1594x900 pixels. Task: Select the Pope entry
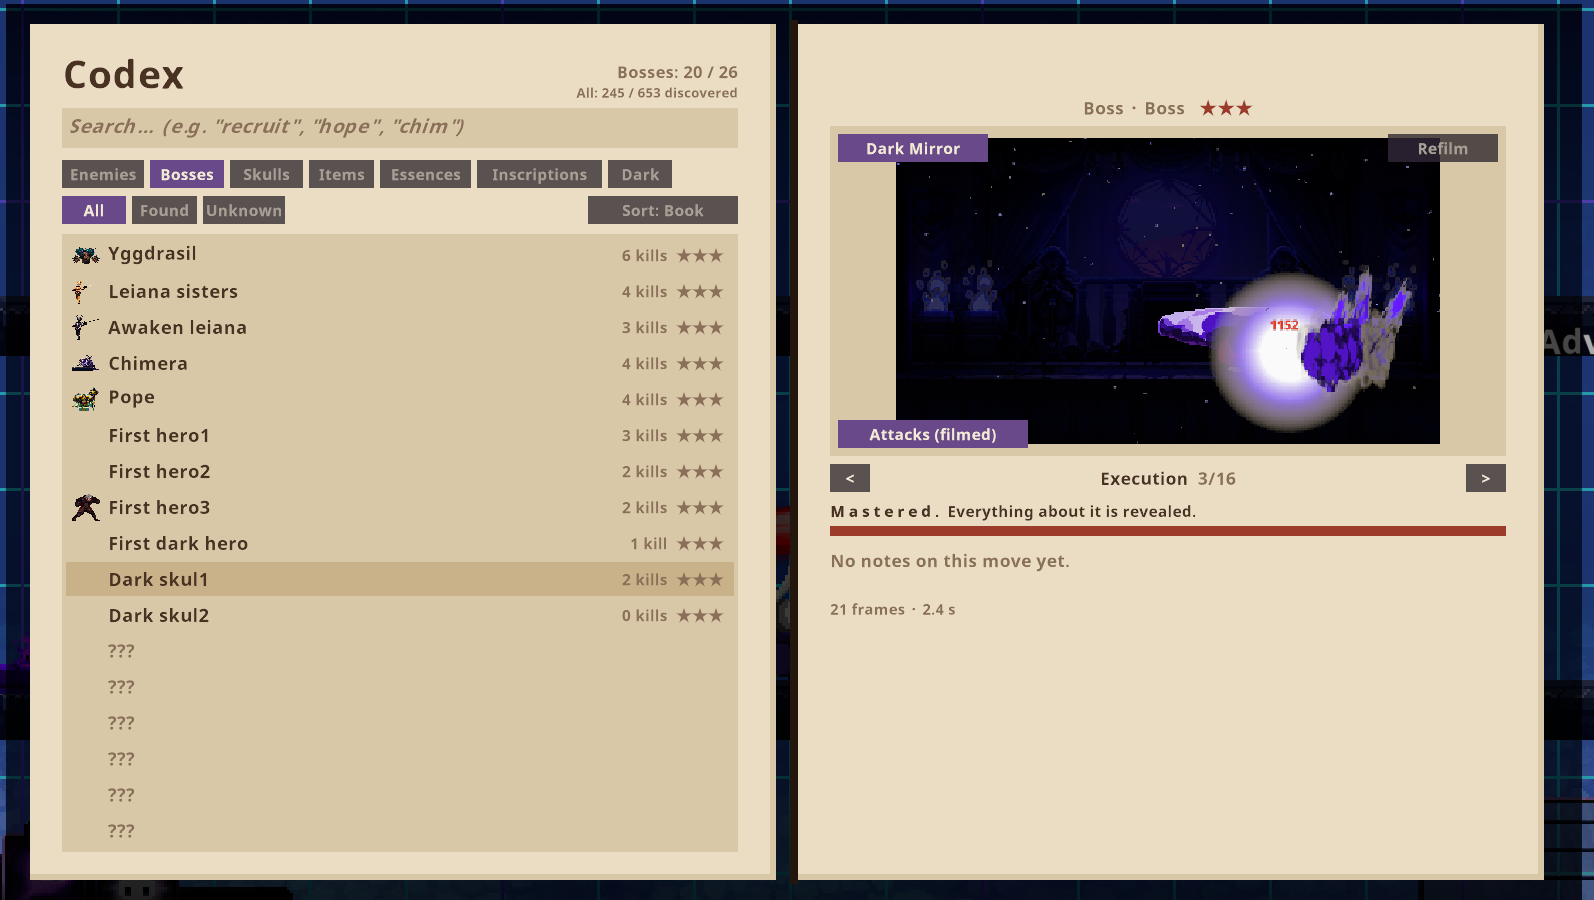pos(400,399)
